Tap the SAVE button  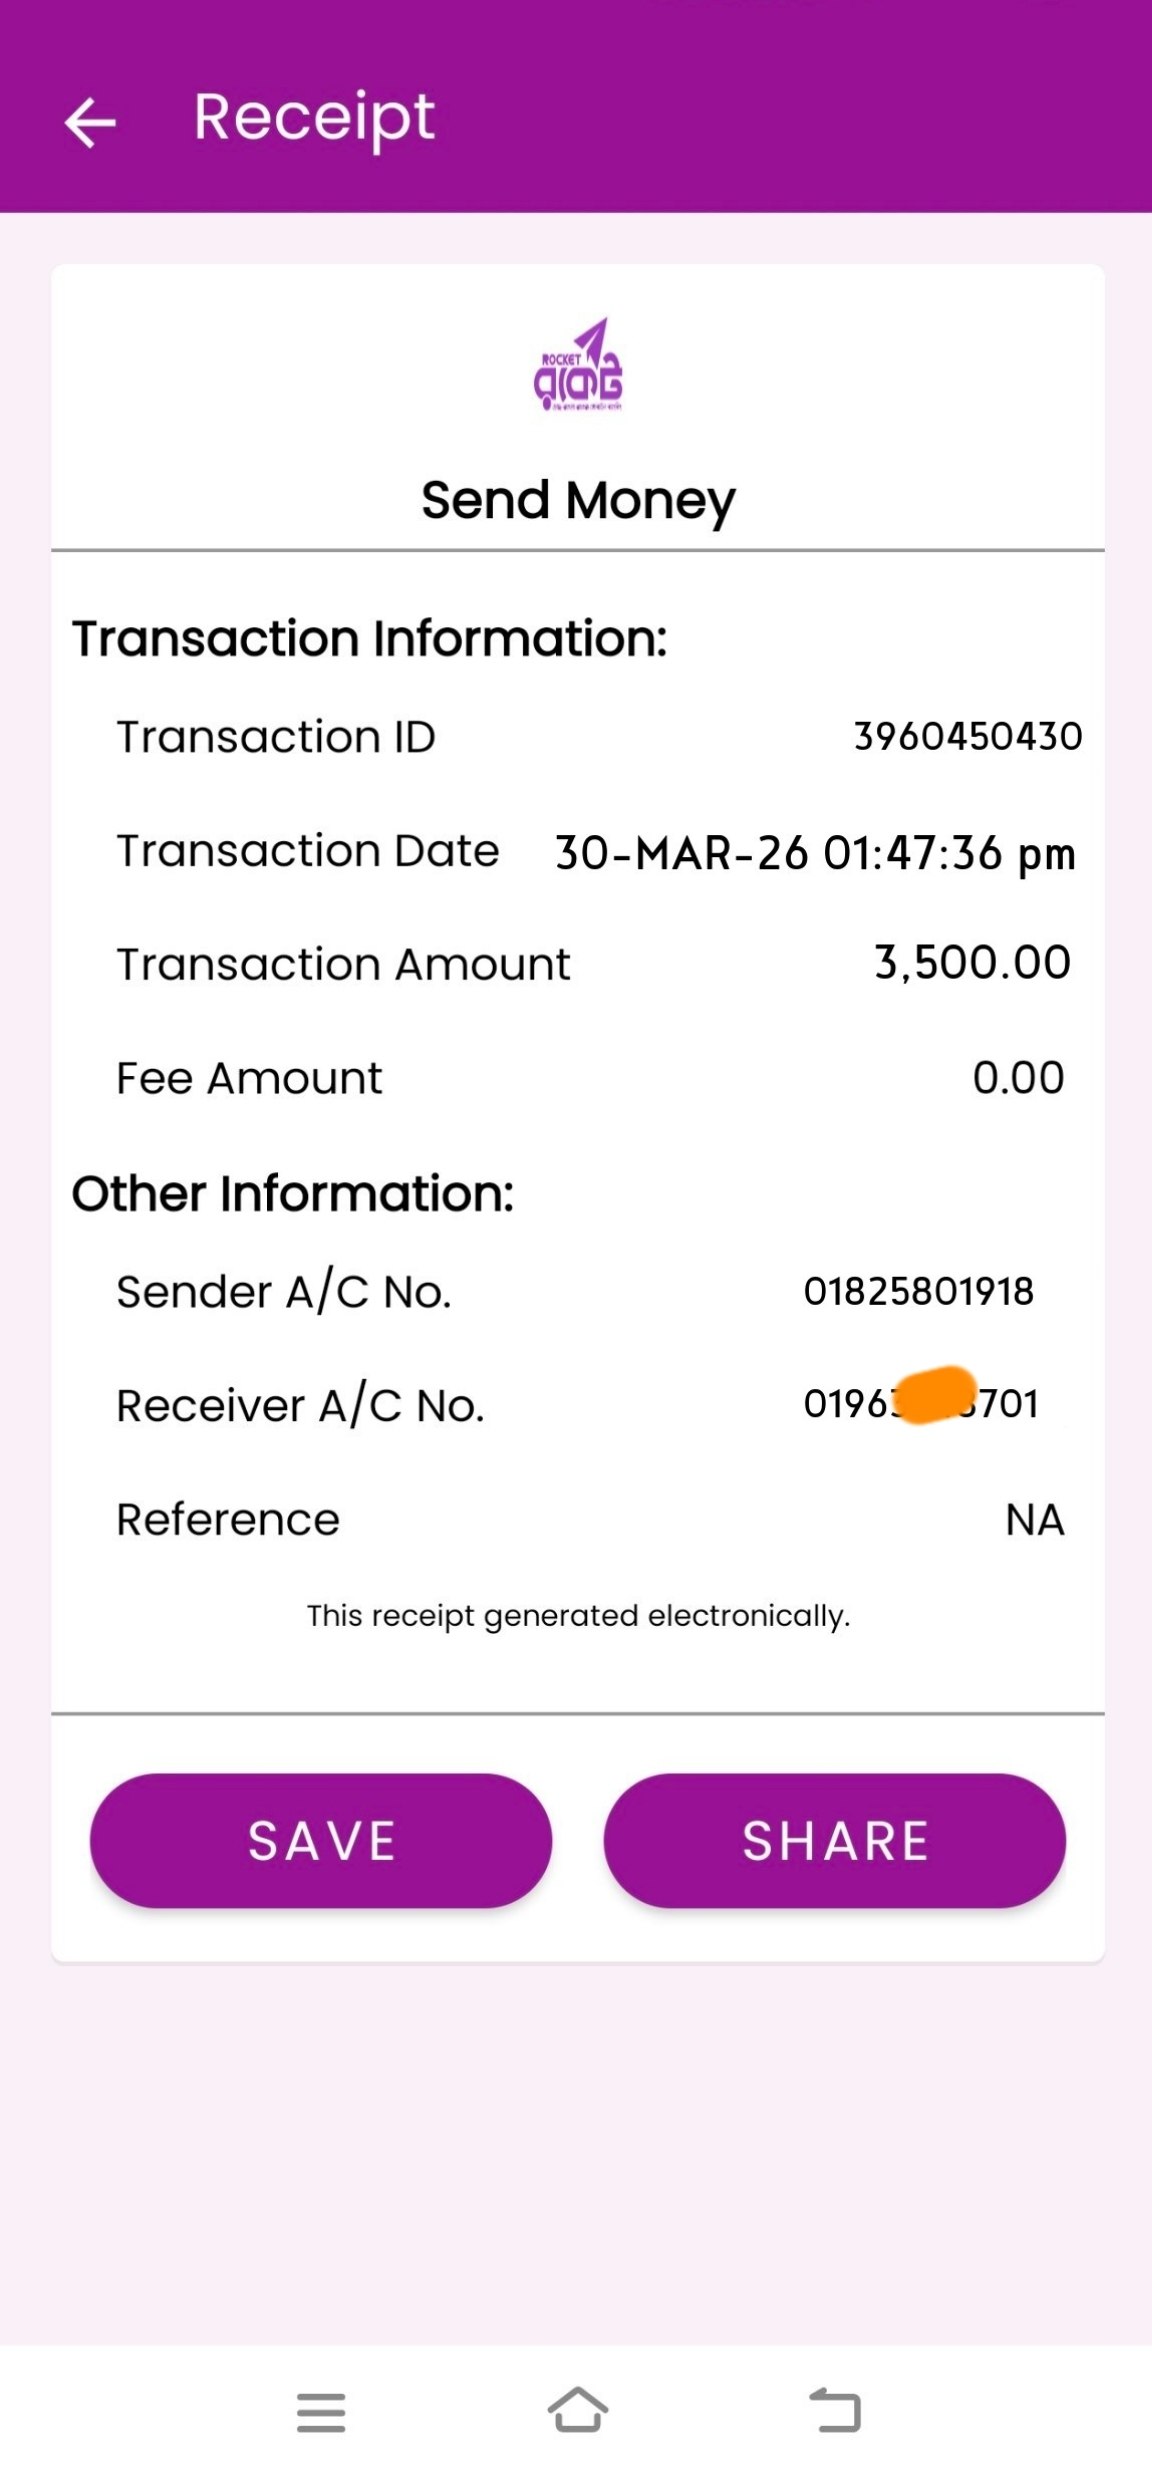(321, 1841)
